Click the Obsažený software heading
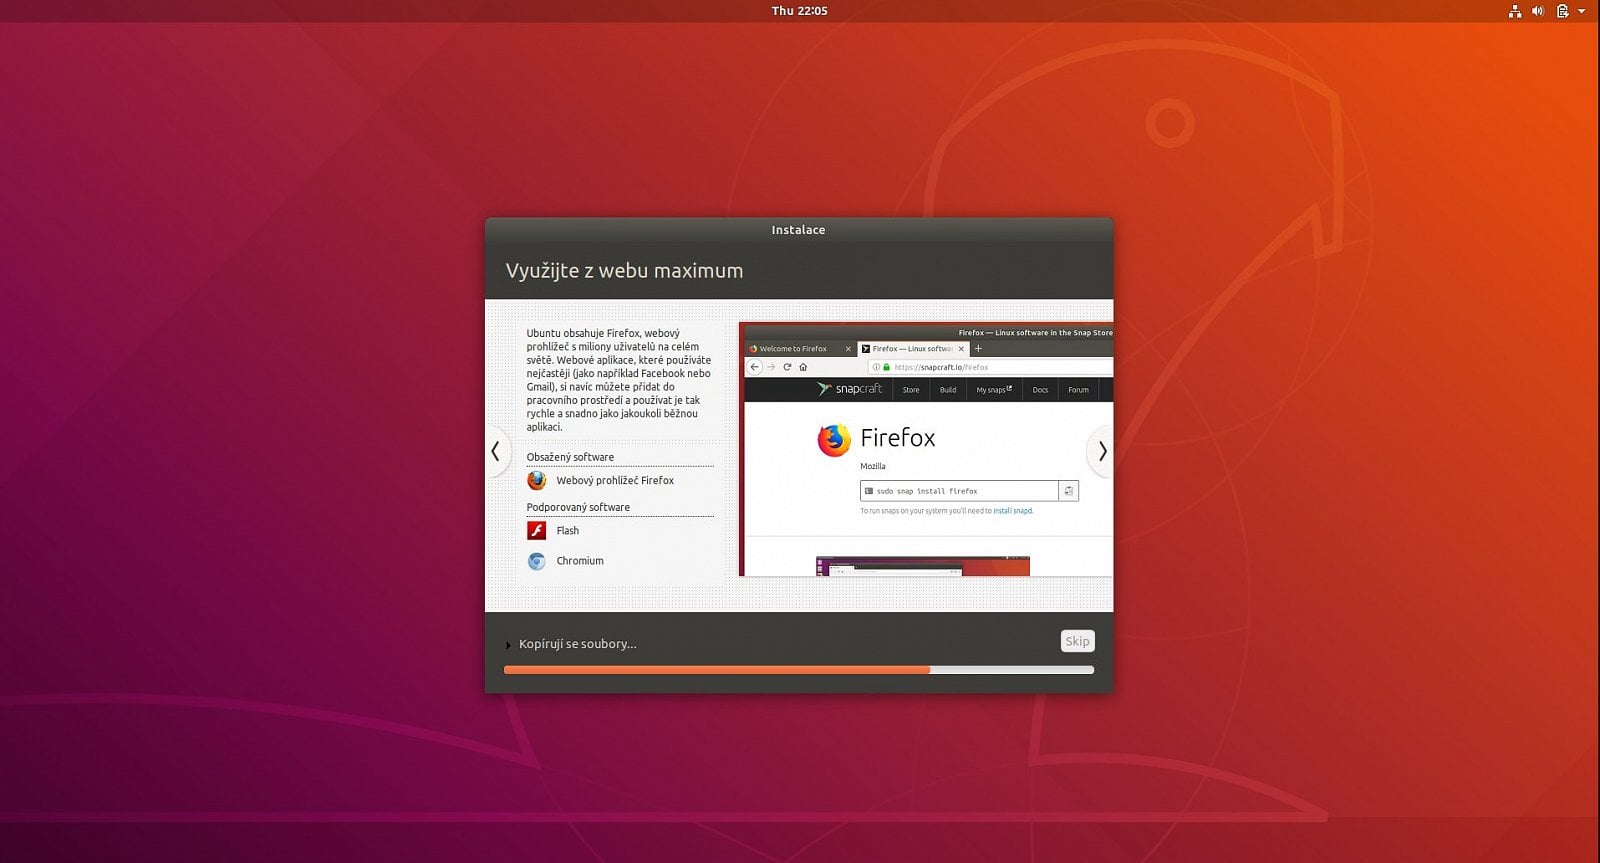Screen dimensions: 1600x863 (570, 457)
